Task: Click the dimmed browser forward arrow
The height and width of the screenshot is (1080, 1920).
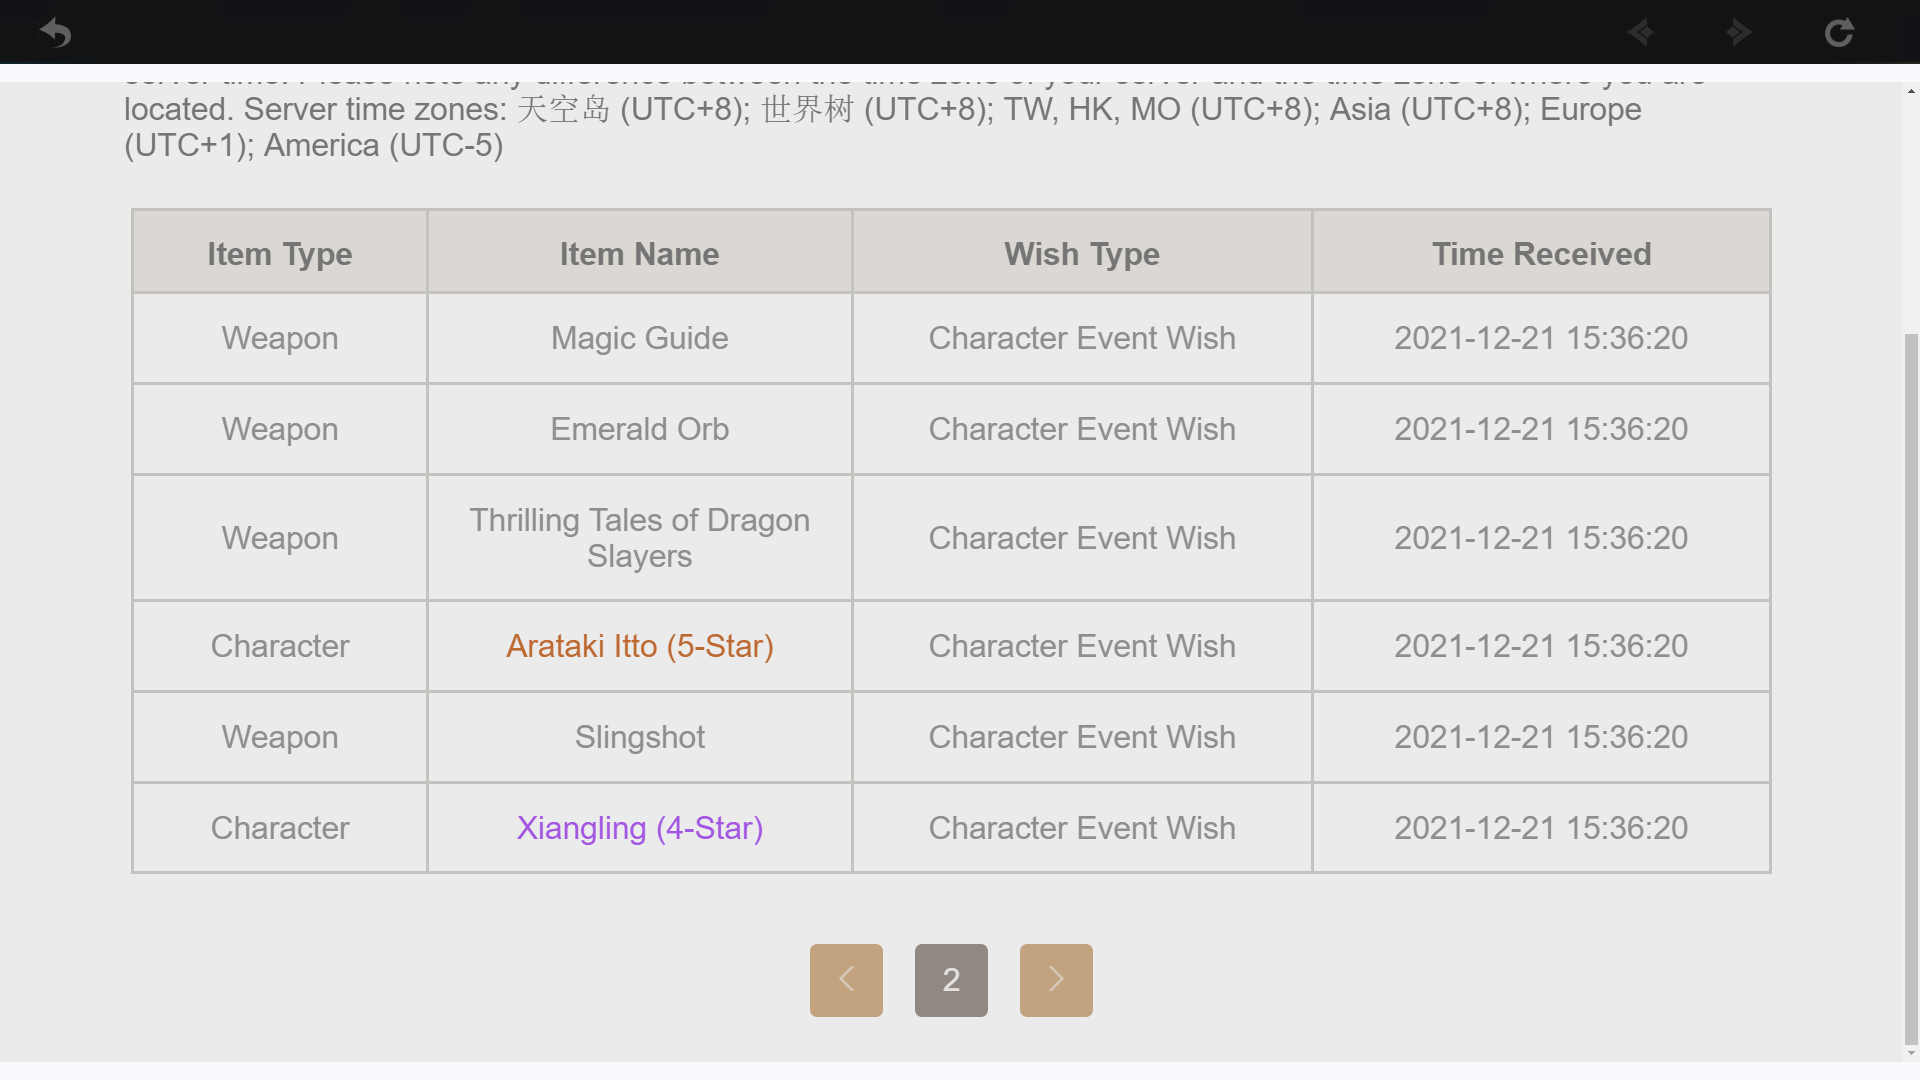Action: coord(1739,33)
